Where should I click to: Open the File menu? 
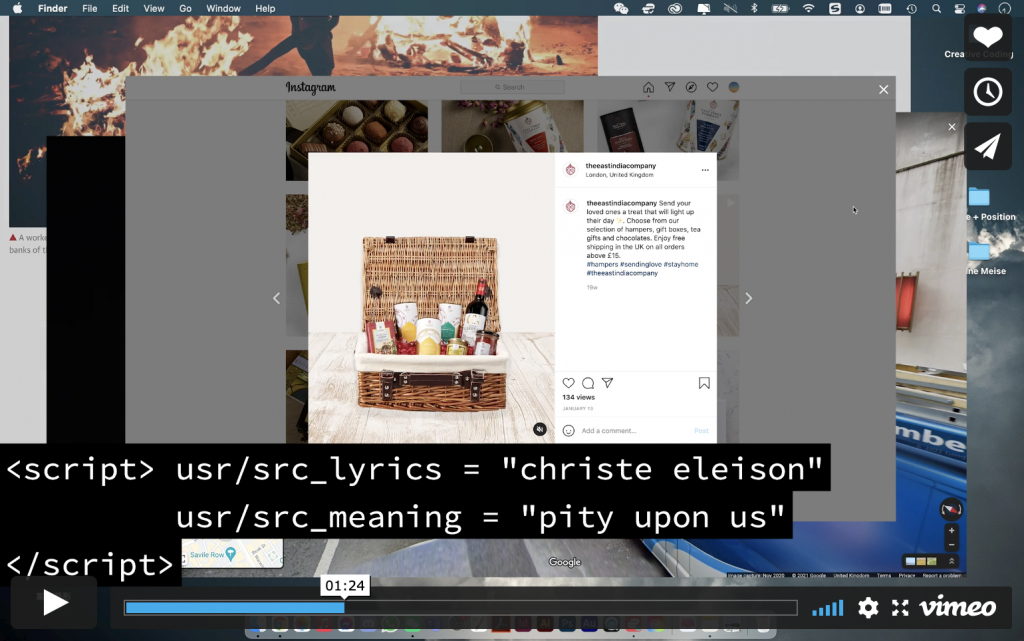tap(89, 8)
